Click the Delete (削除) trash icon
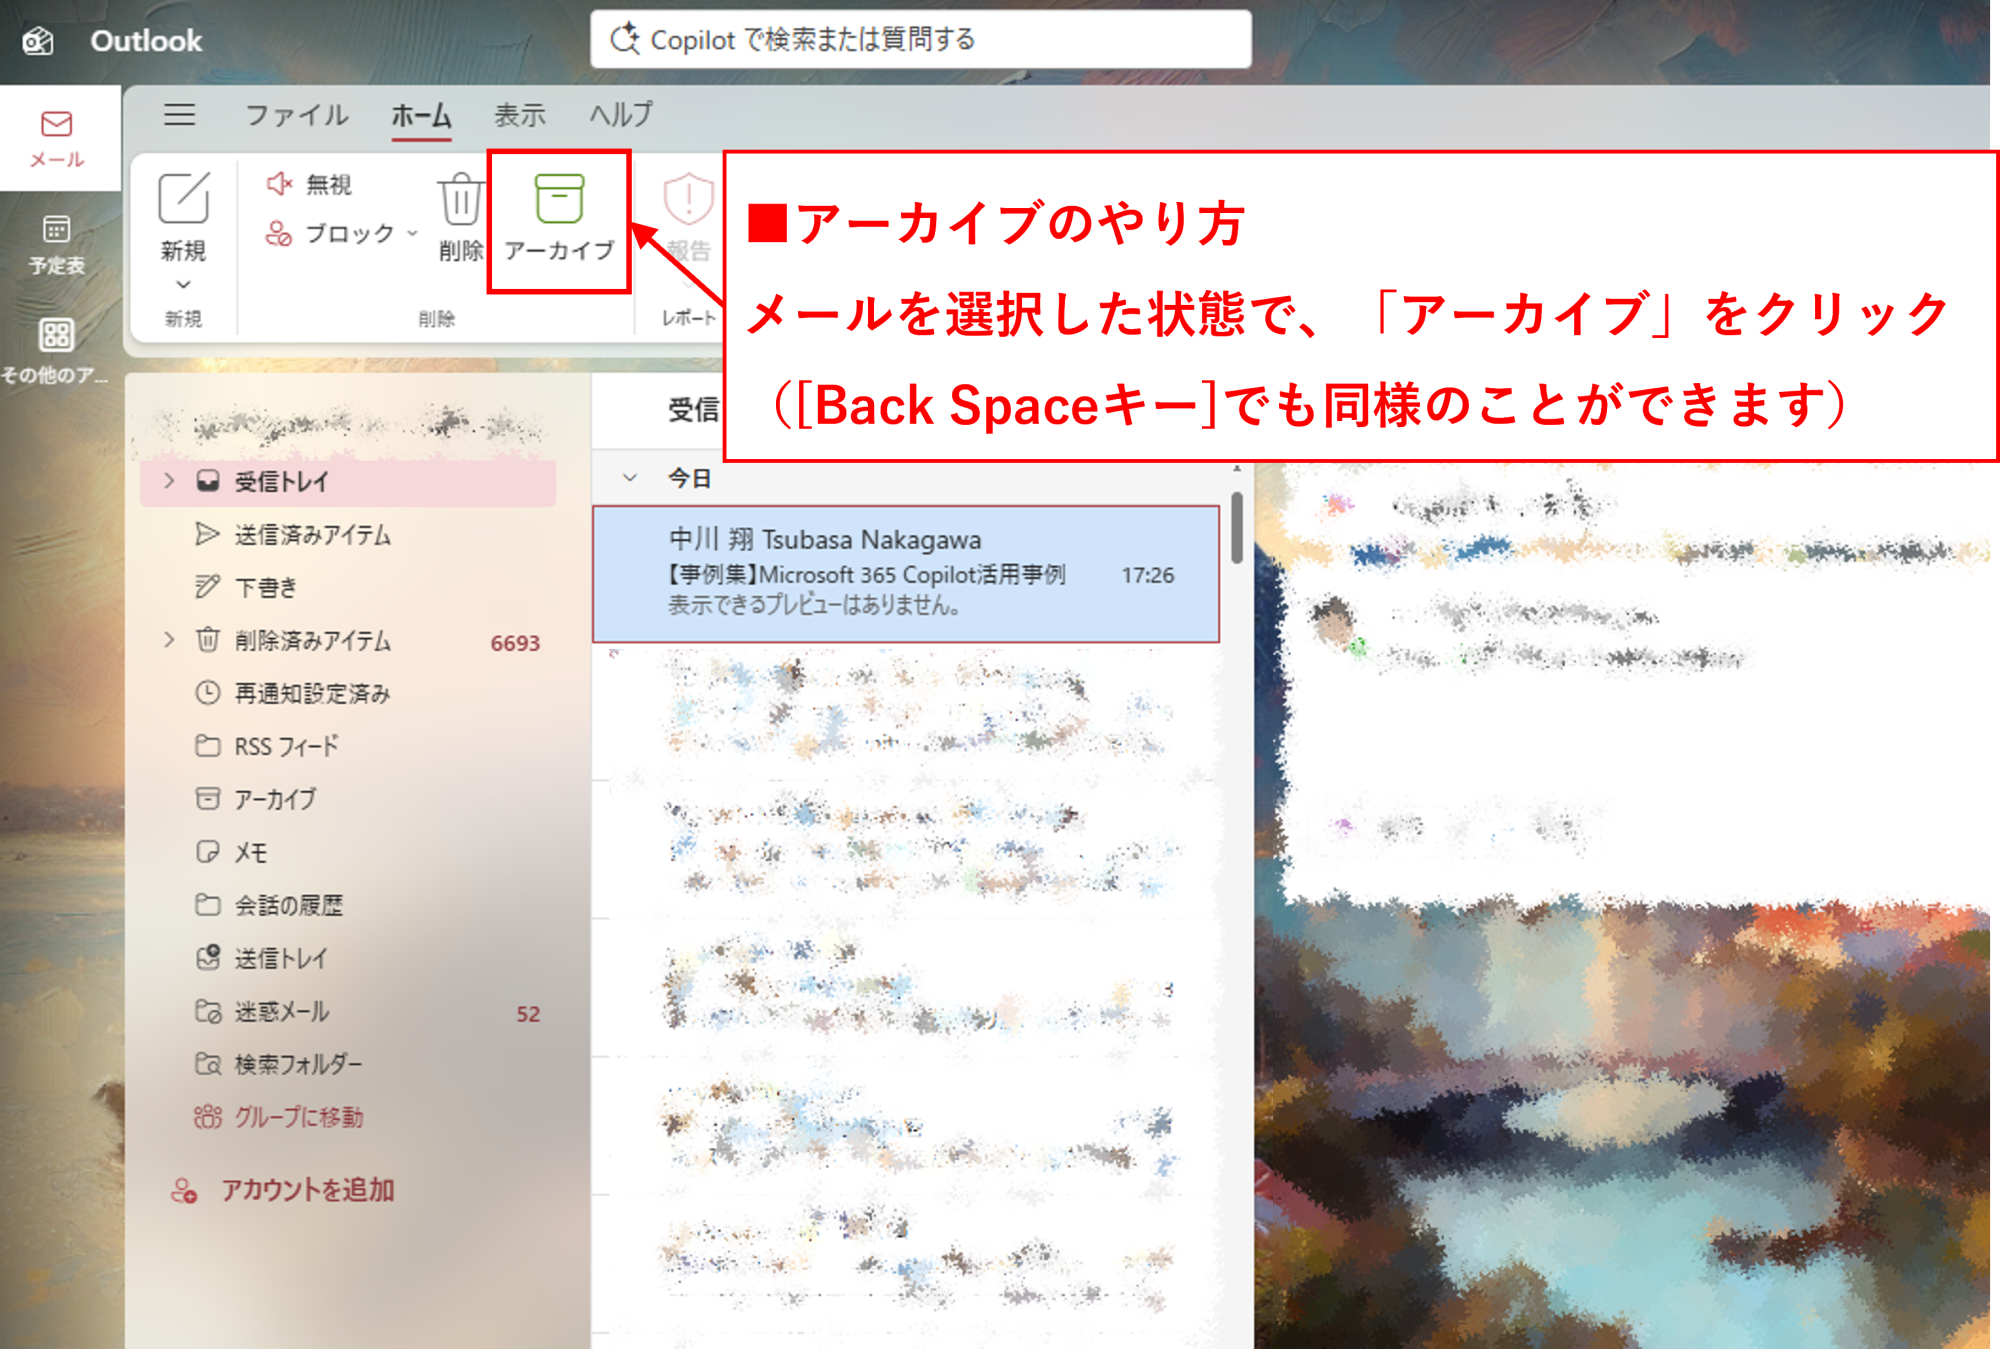This screenshot has height=1349, width=2000. tap(460, 200)
